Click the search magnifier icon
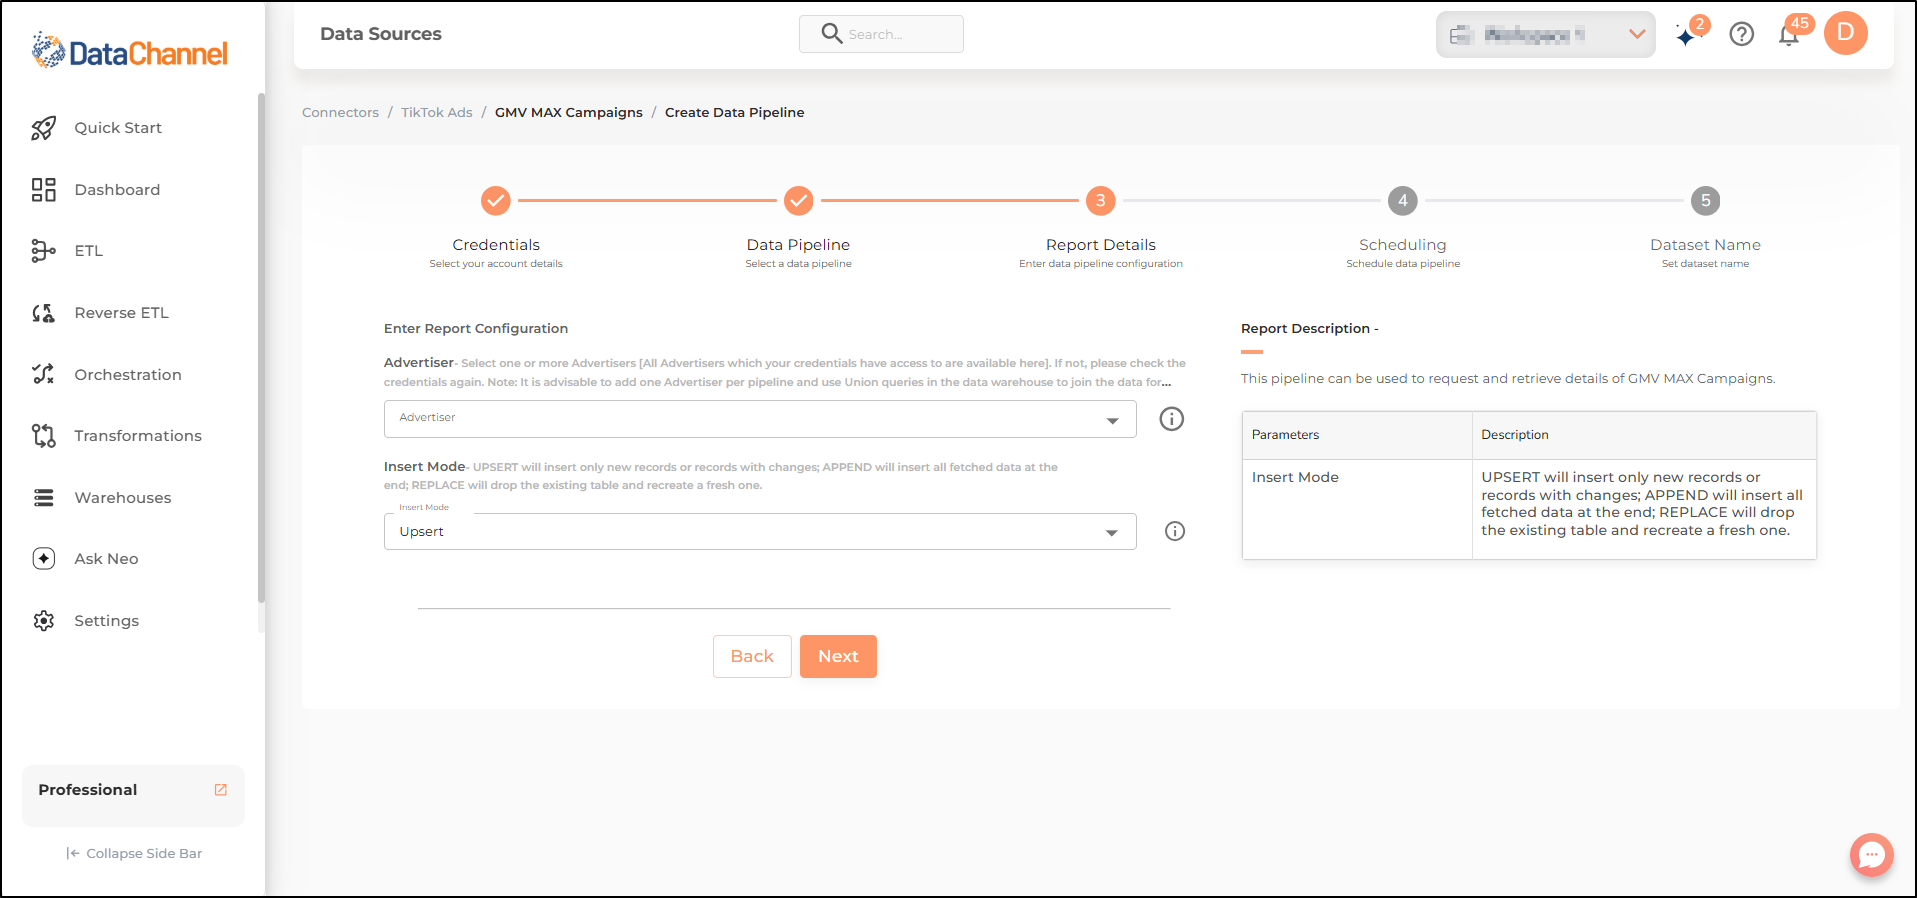The height and width of the screenshot is (898, 1917). point(831,34)
